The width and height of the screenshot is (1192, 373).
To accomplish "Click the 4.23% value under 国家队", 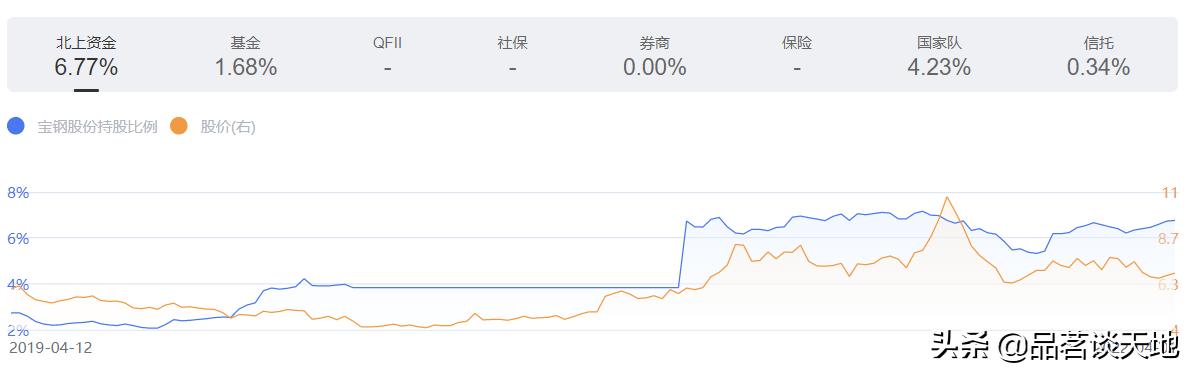I will click(x=939, y=68).
